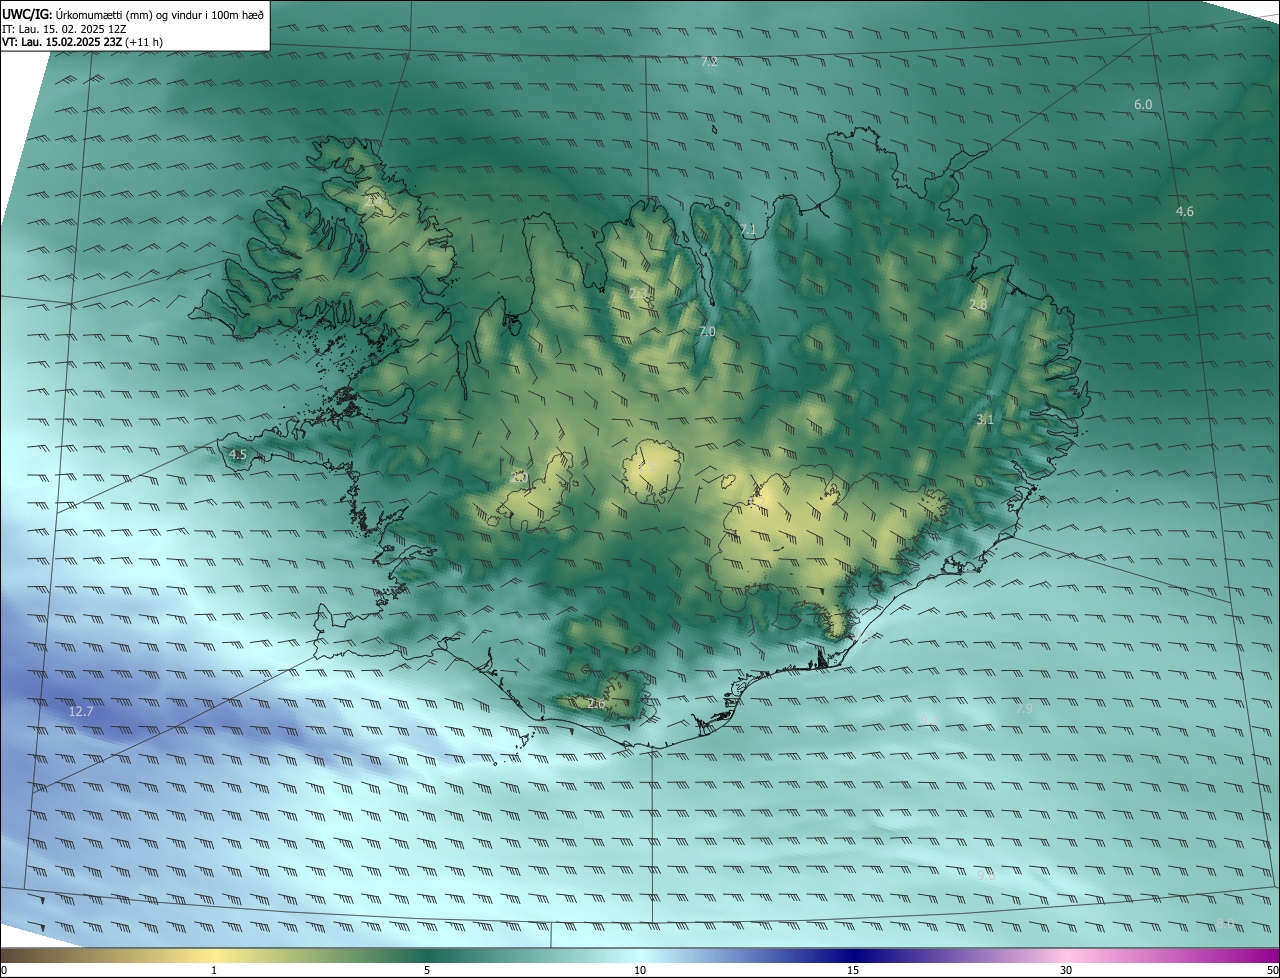
Task: Click the 2.8 value label
Action: pyautogui.click(x=979, y=304)
